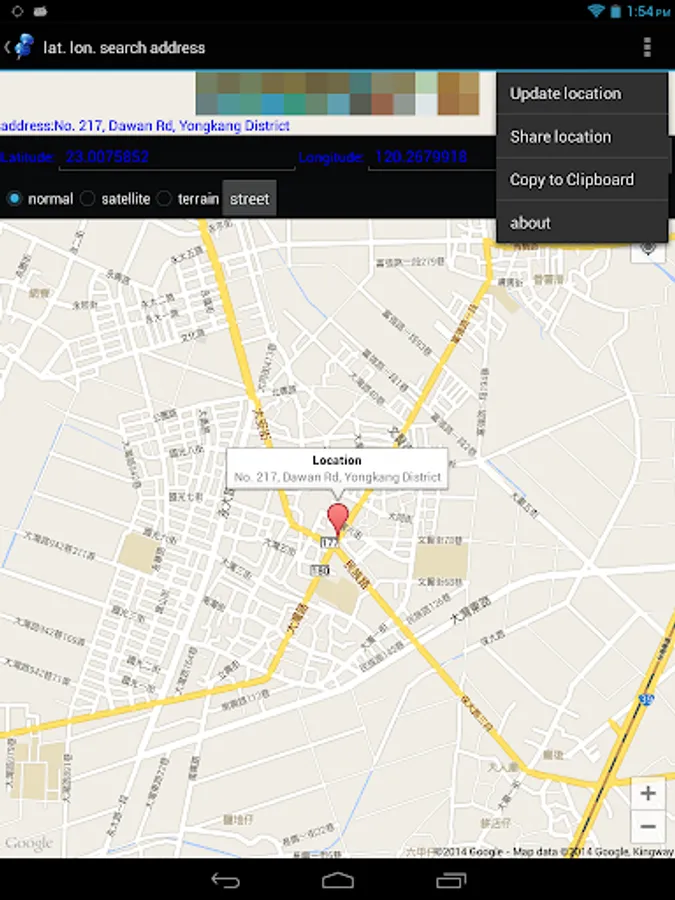Tap the Wi-Fi status icon
675x900 pixels.
click(x=596, y=11)
